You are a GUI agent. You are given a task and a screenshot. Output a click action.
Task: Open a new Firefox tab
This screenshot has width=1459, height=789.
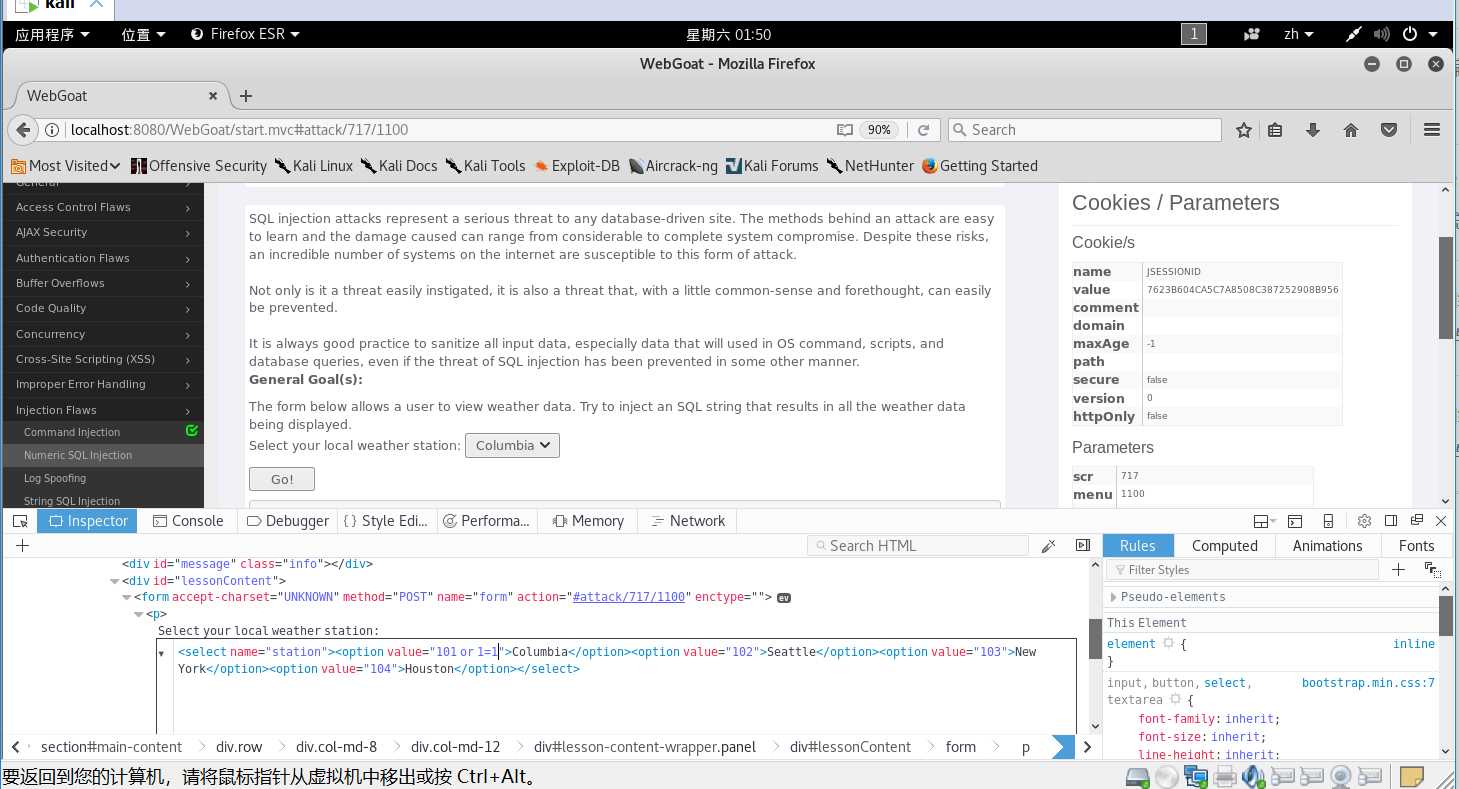(x=246, y=96)
